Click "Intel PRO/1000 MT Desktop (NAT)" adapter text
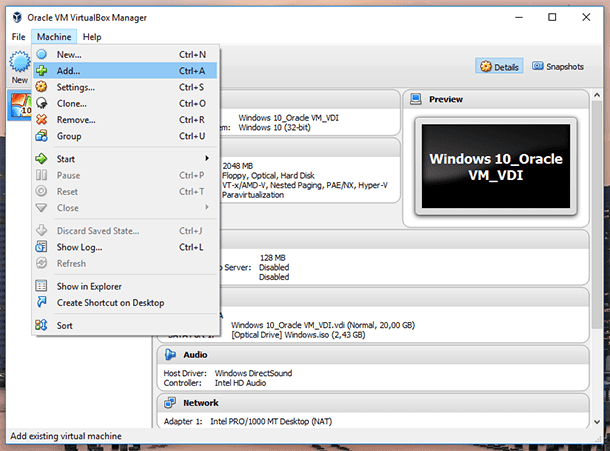 pyautogui.click(x=271, y=421)
